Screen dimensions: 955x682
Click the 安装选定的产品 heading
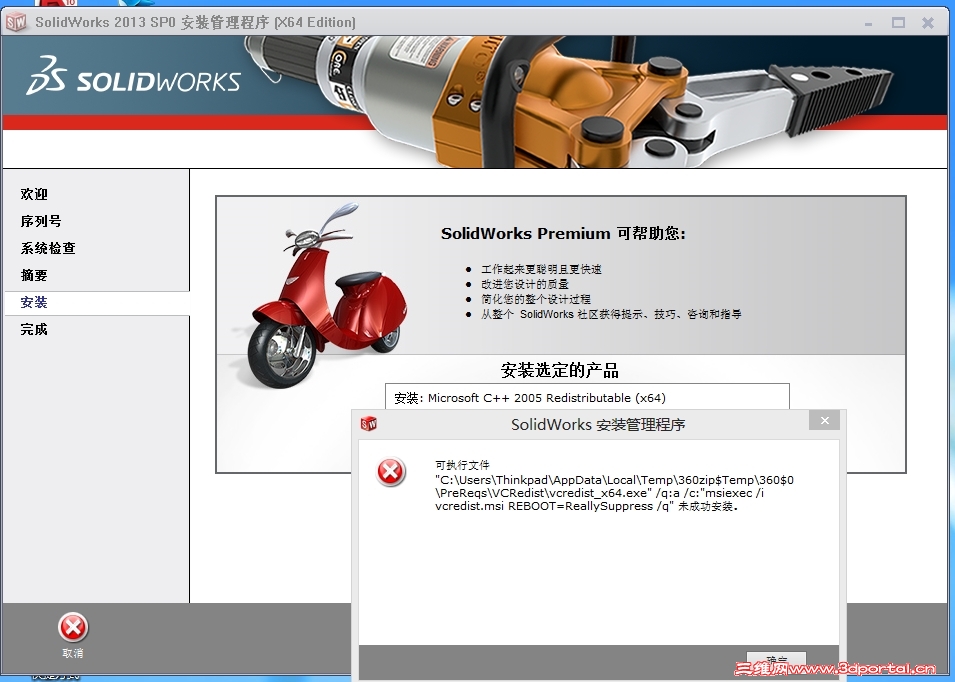560,370
